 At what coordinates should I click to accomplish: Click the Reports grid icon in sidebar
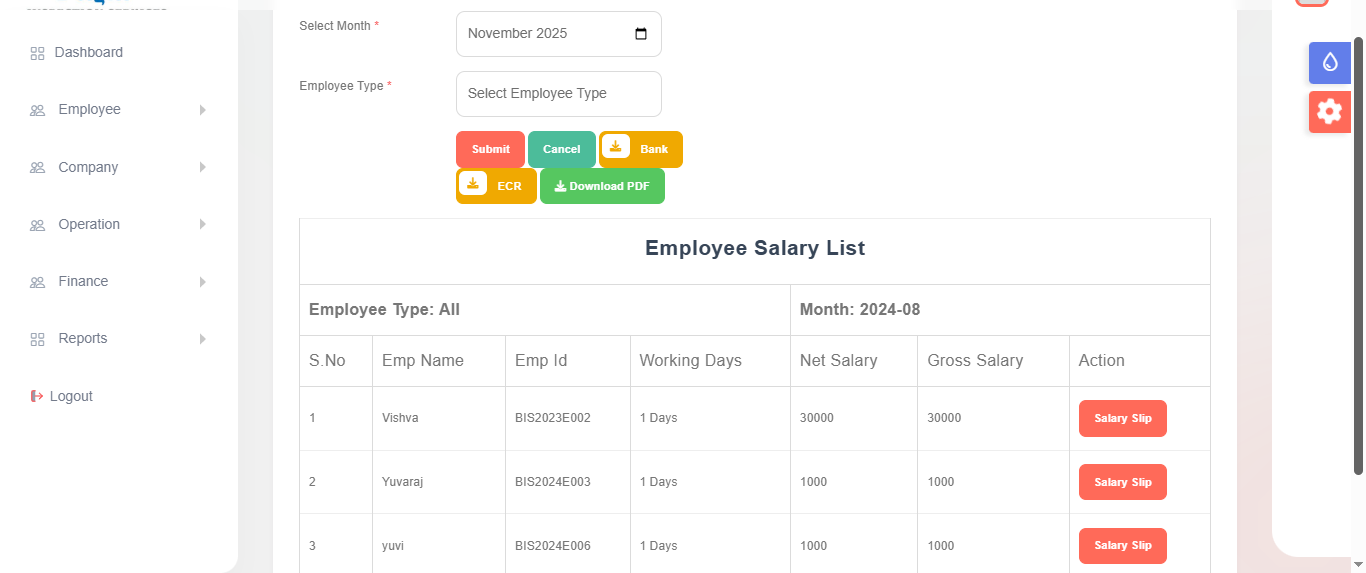click(37, 339)
